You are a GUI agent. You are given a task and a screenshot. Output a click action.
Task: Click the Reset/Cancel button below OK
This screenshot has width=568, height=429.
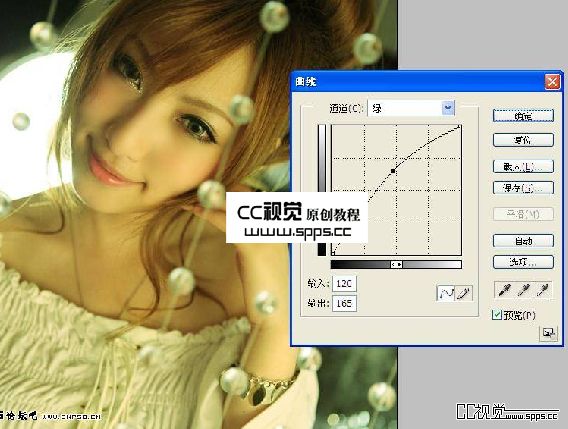(523, 140)
